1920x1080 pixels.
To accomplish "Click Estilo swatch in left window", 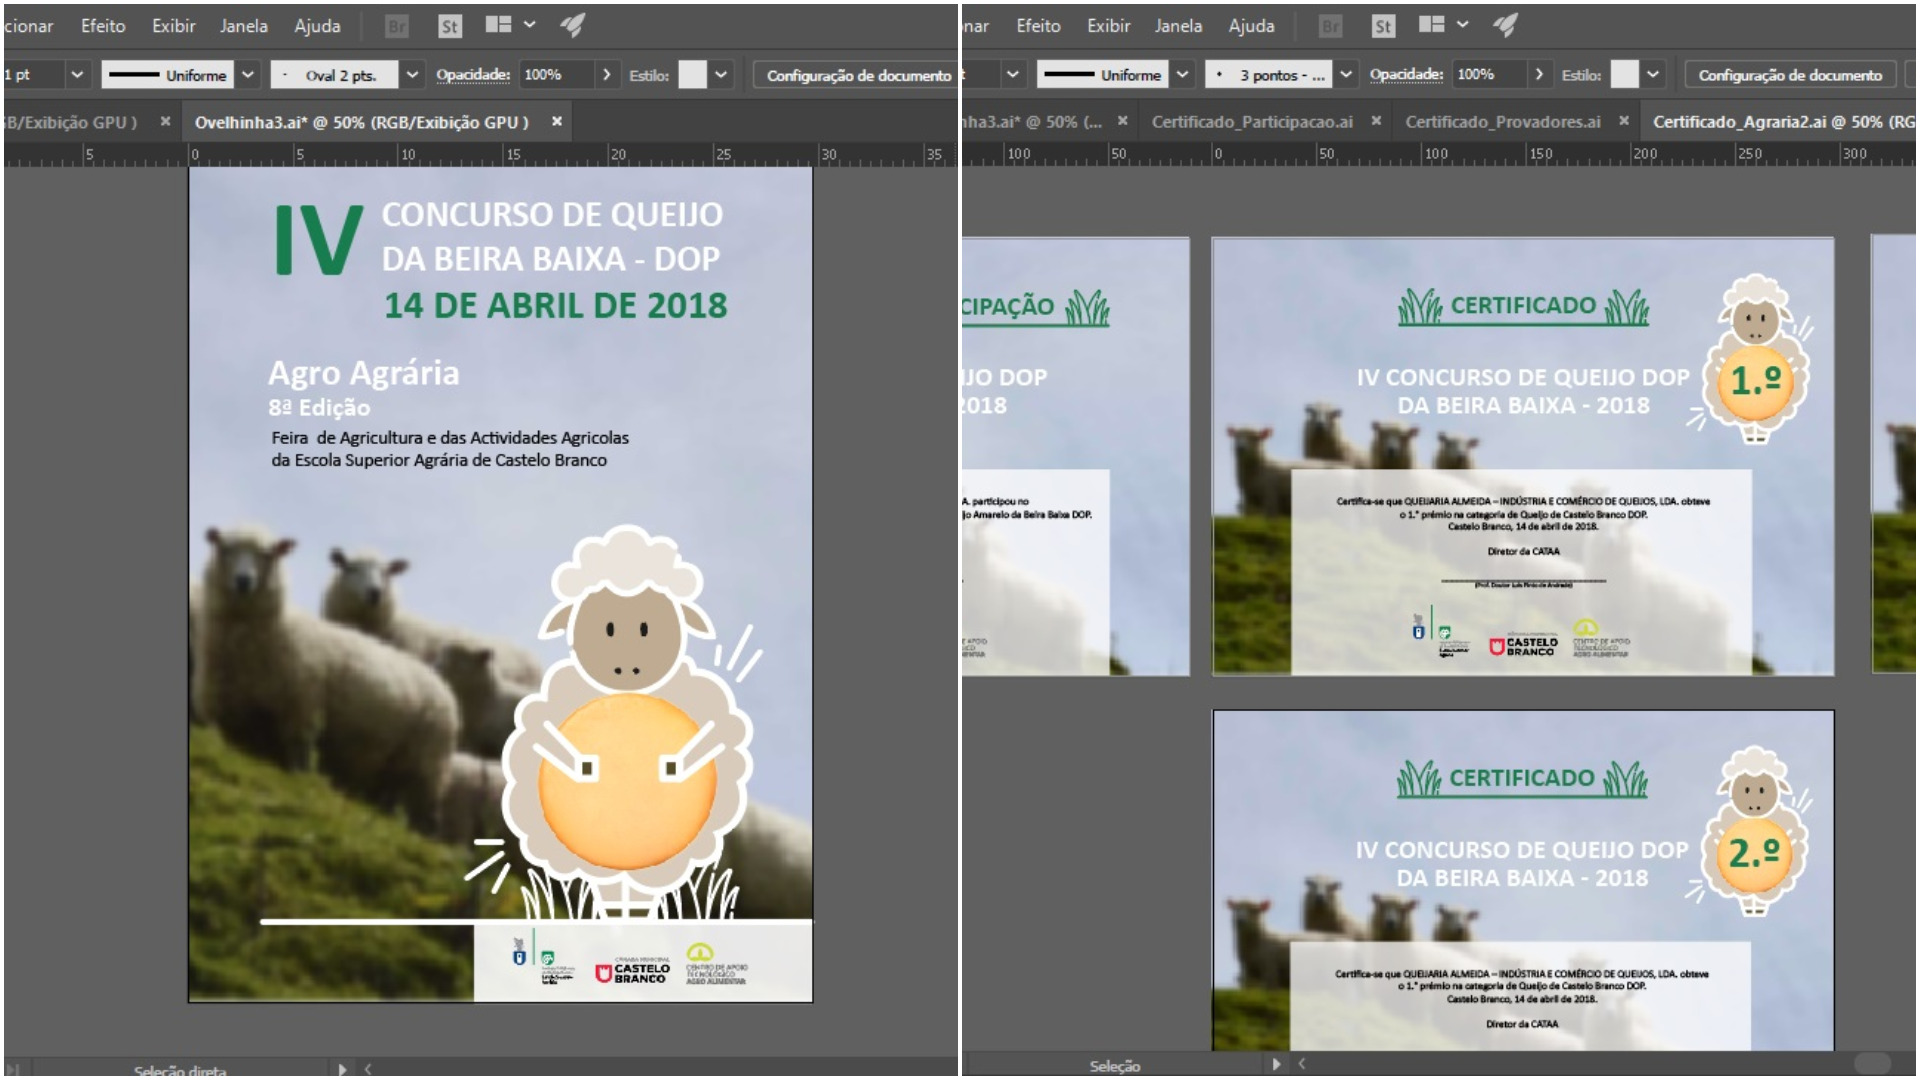I will pyautogui.click(x=692, y=75).
